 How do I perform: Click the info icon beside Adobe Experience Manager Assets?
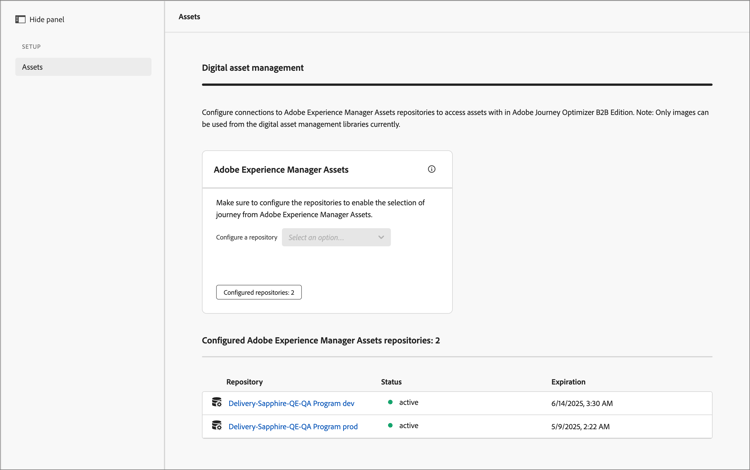(432, 169)
